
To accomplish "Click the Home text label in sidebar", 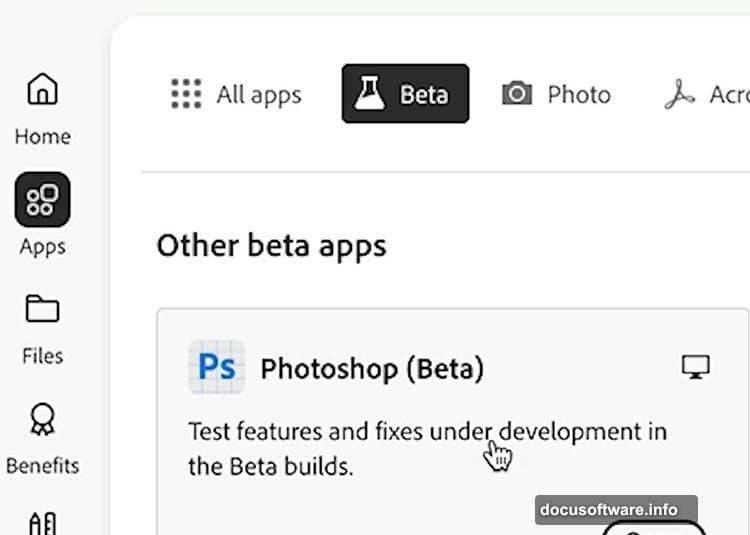I will click(42, 136).
